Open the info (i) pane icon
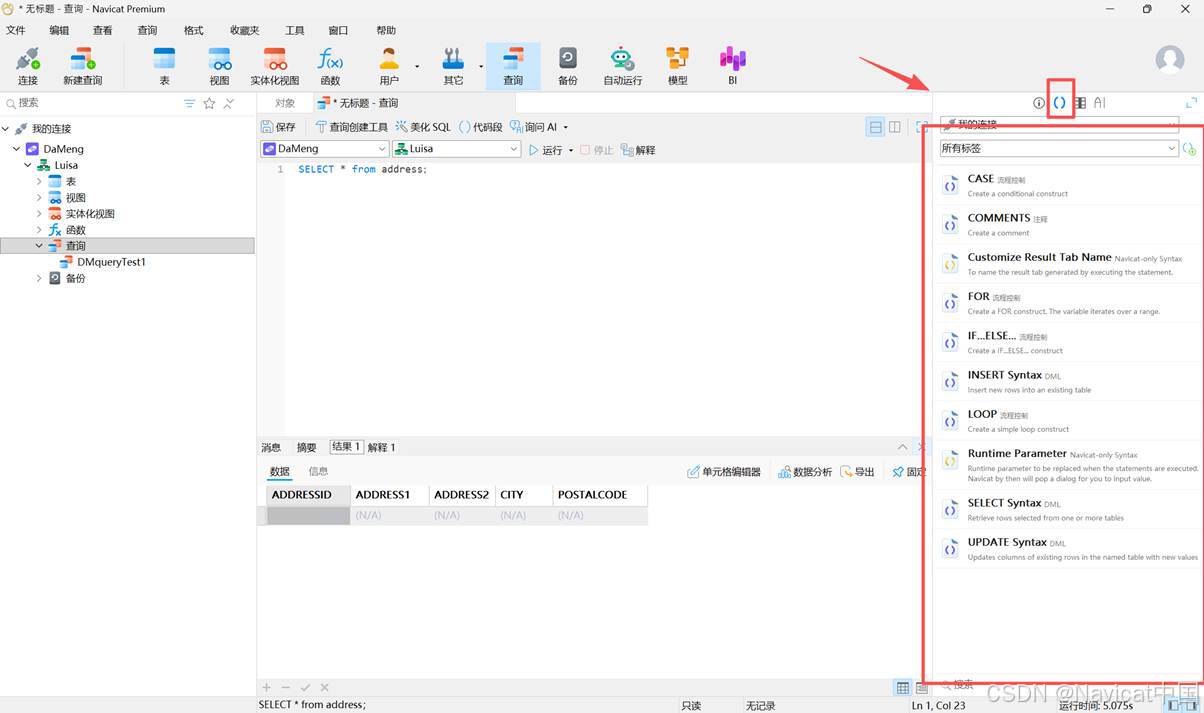Viewport: 1204px width, 713px height. coord(1039,103)
